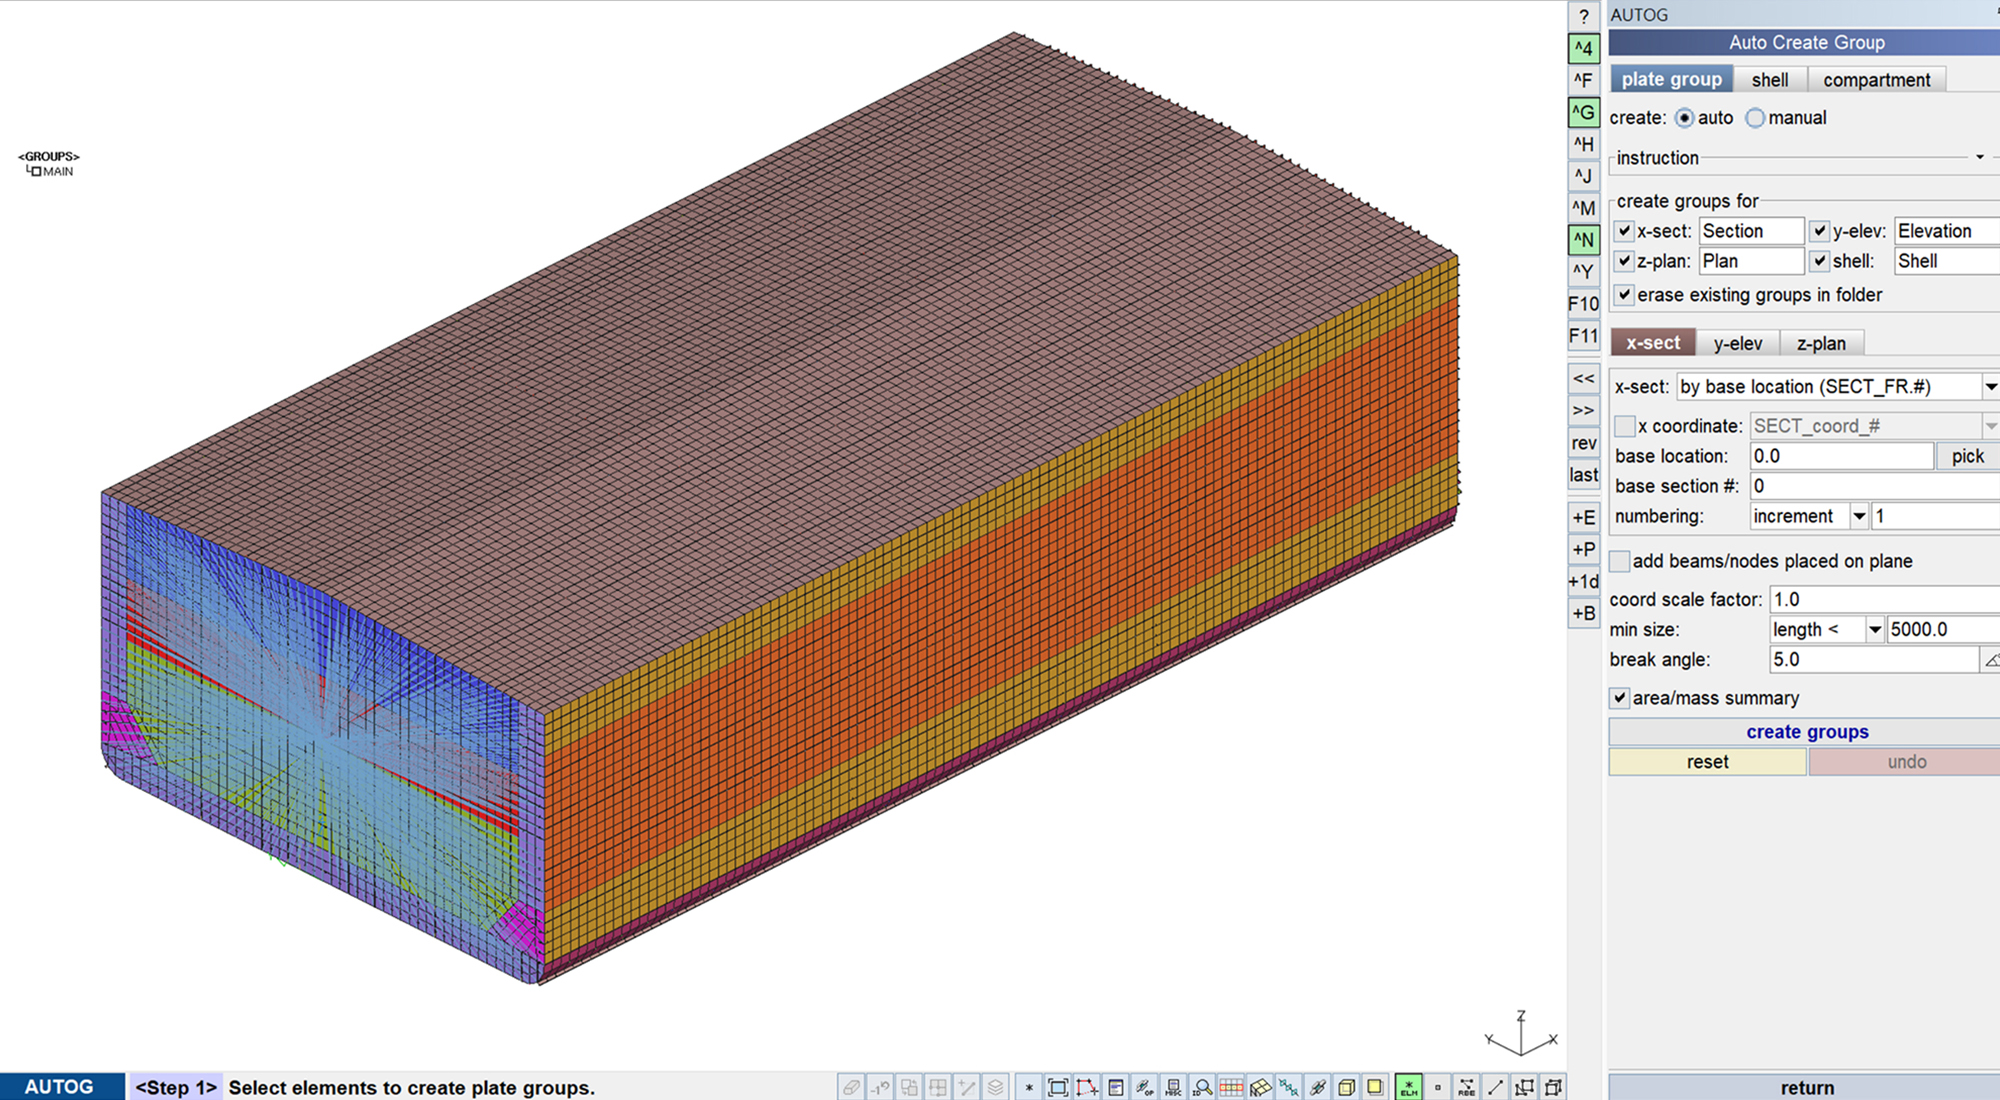Uncheck erase existing groups in folder
This screenshot has height=1100, width=2000.
click(1625, 295)
